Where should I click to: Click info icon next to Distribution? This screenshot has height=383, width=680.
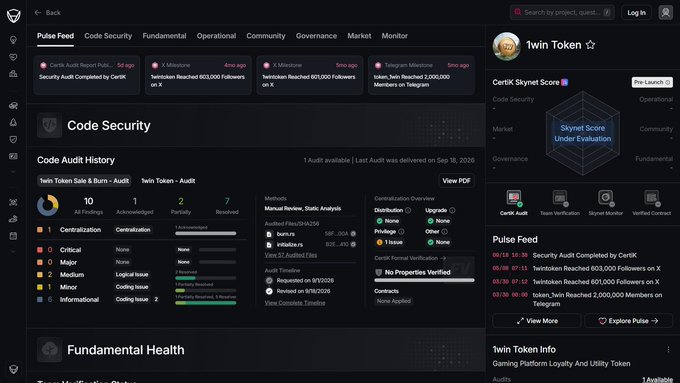pos(408,210)
